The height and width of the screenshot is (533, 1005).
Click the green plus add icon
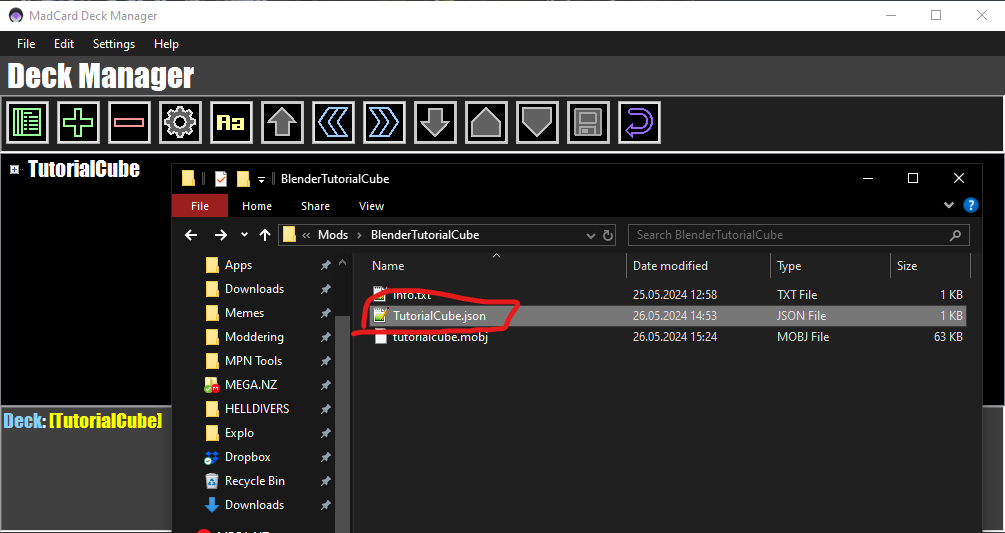tap(78, 122)
